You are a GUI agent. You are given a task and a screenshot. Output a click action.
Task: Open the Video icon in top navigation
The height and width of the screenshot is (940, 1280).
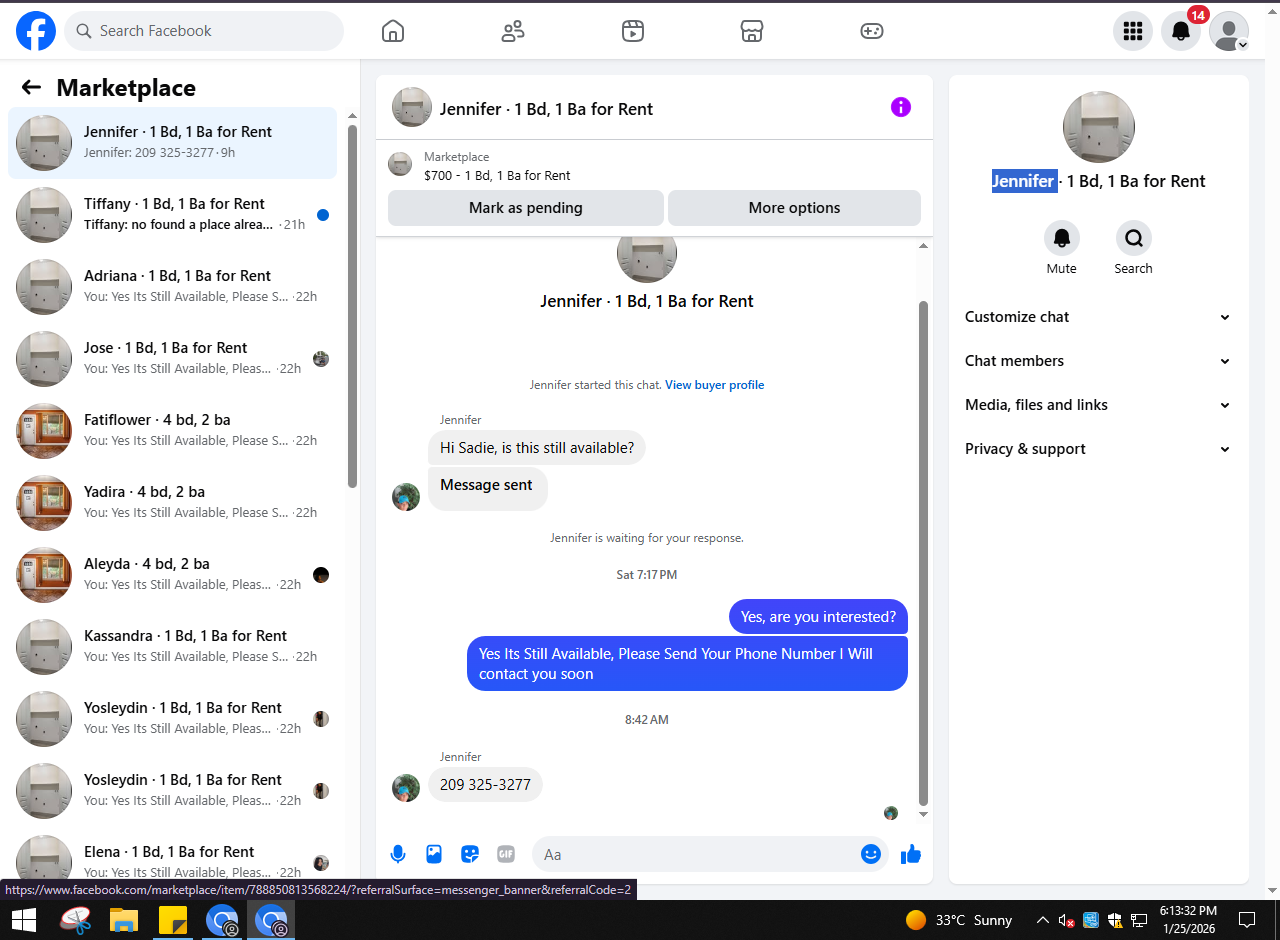[x=632, y=31]
